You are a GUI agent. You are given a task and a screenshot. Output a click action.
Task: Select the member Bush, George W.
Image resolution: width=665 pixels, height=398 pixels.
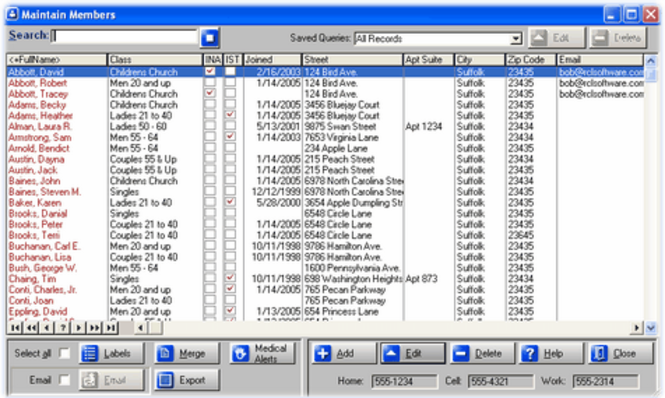coord(42,268)
